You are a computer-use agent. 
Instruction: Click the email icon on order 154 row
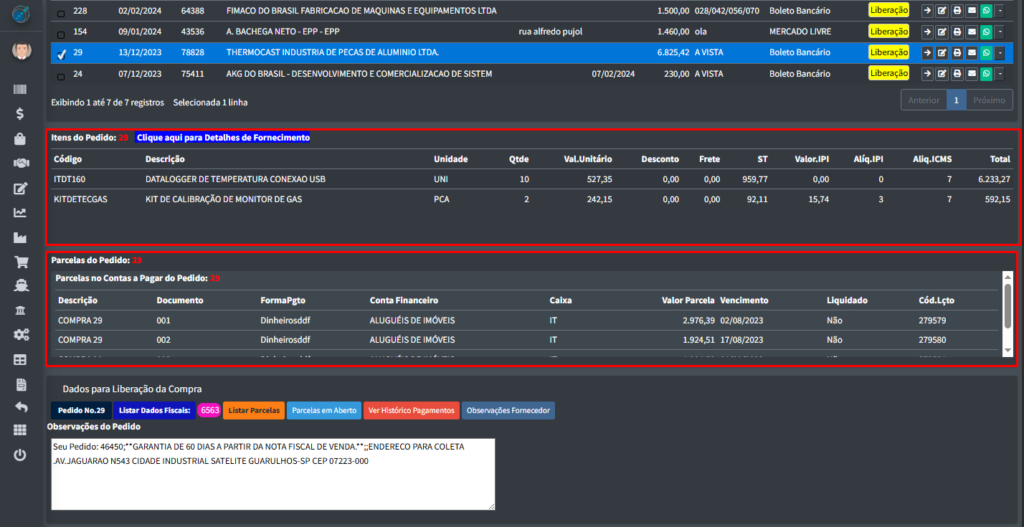[972, 31]
